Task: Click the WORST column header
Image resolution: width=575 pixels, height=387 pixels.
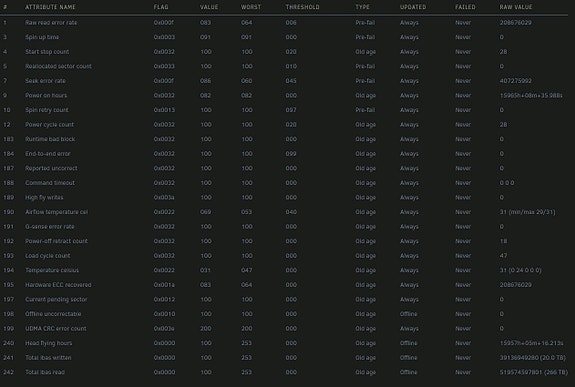Action: point(251,7)
